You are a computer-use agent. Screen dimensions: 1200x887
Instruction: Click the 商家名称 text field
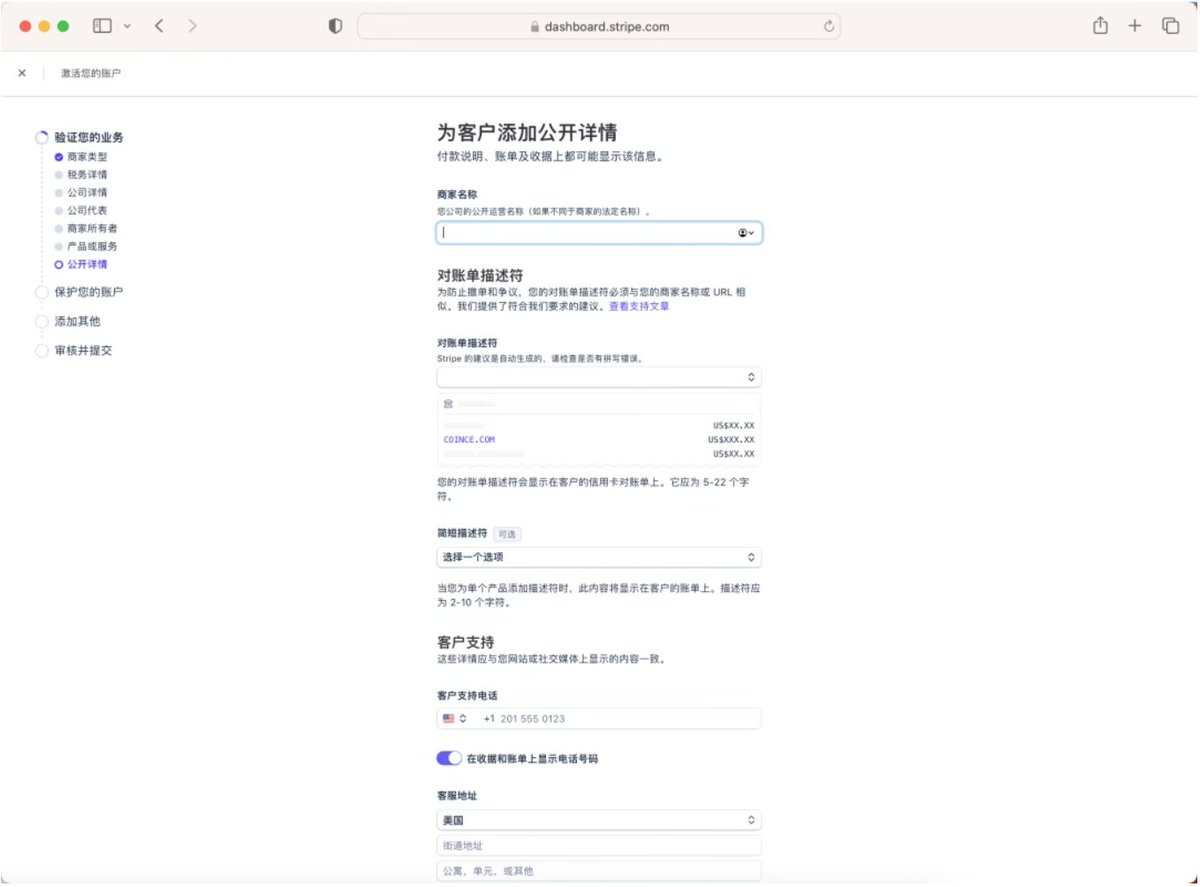click(599, 233)
